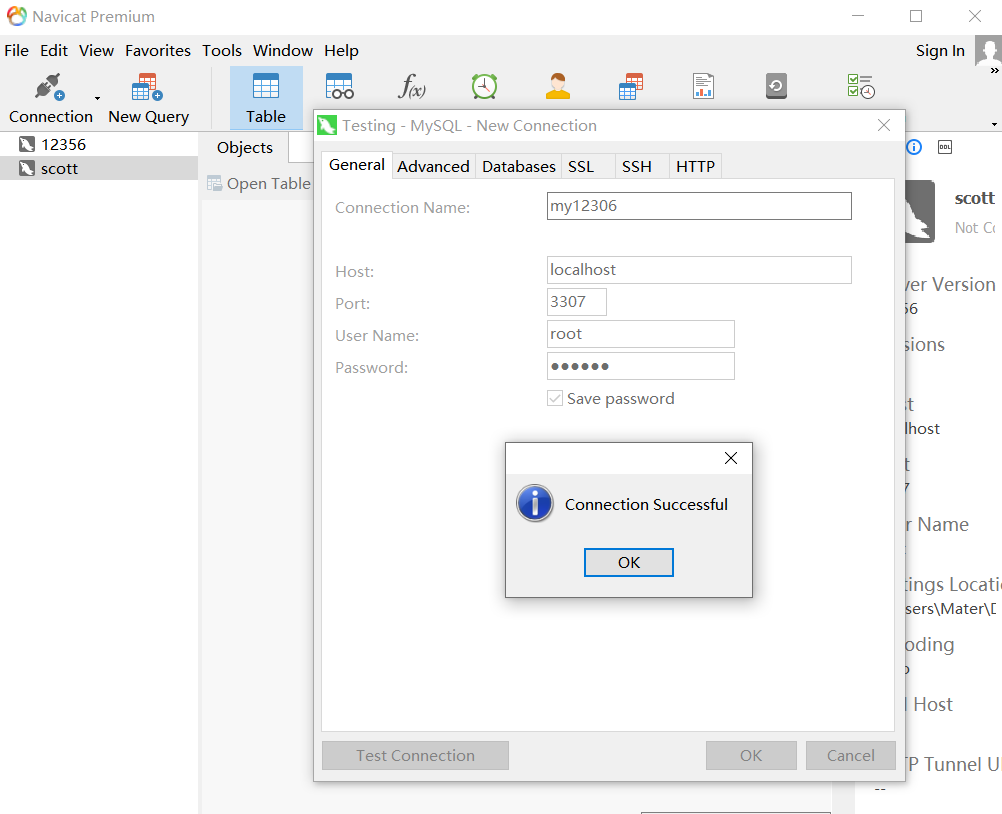Viewport: 1002px width, 814px height.
Task: Toggle the Save password checkbox
Action: coord(555,399)
